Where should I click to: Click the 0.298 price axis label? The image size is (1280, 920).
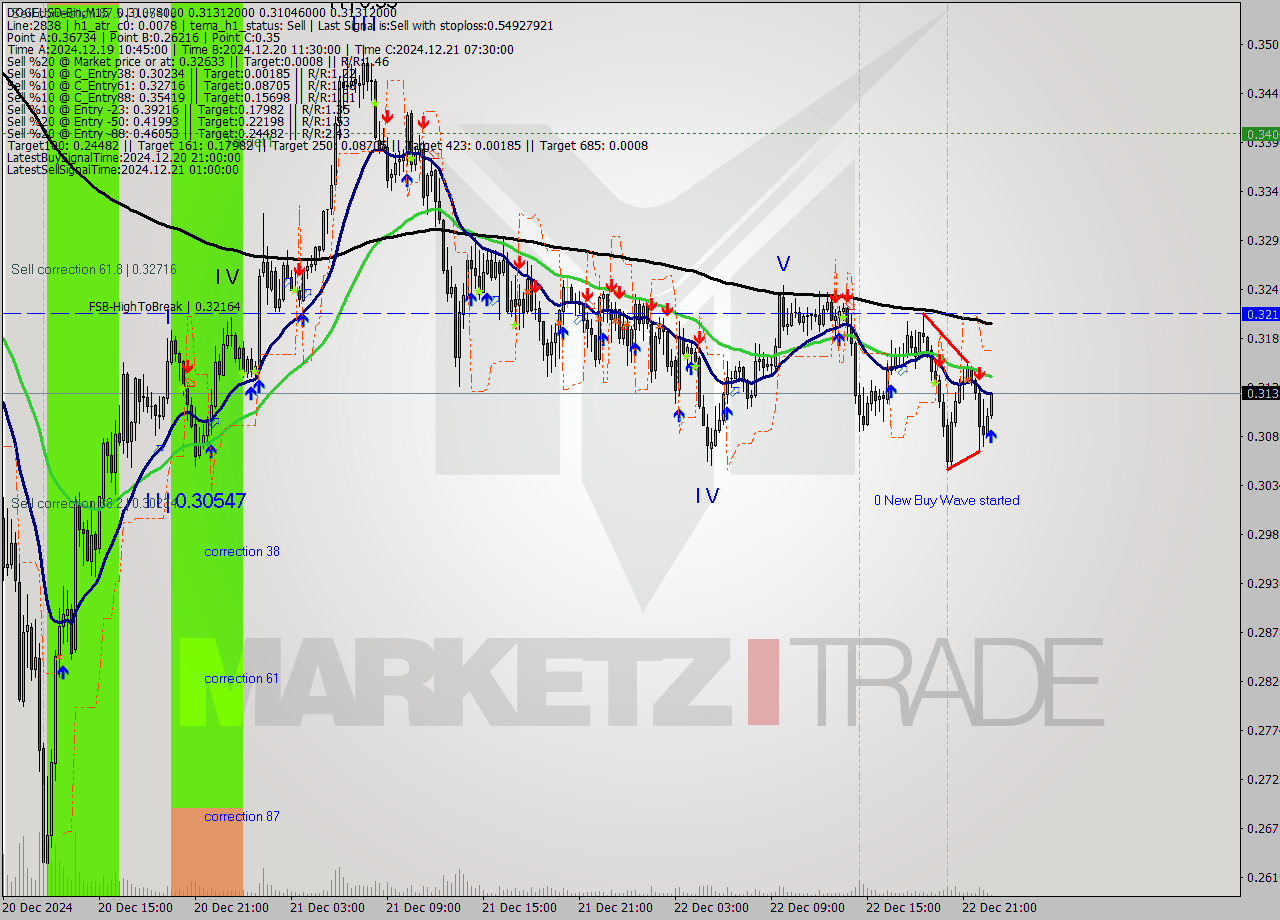[1262, 534]
